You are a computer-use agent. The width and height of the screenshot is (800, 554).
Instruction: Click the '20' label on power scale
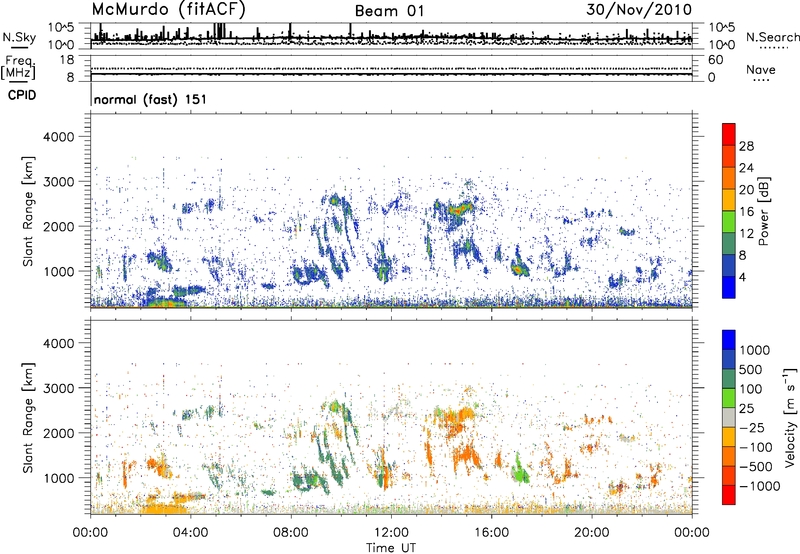tap(746, 190)
